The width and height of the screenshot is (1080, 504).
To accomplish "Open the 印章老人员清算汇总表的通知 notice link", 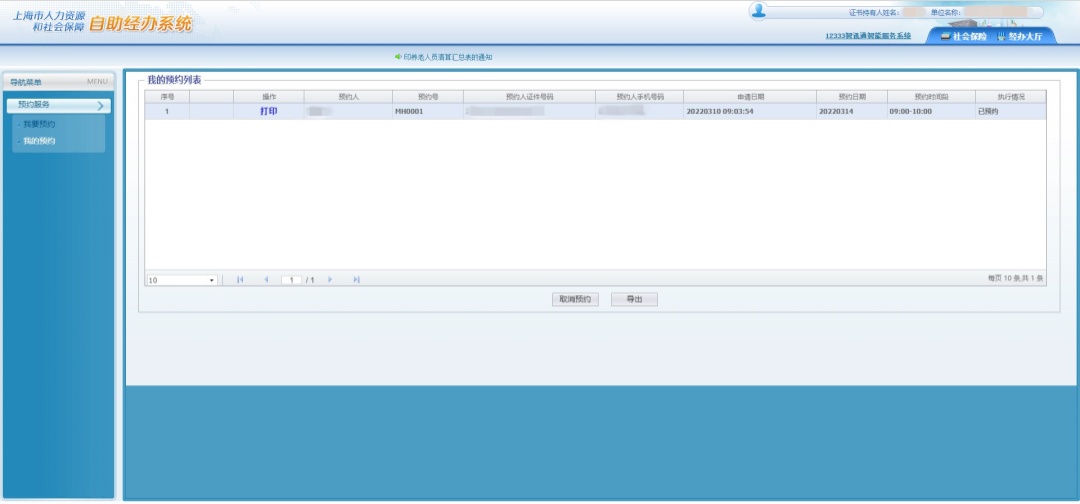I will click(448, 57).
